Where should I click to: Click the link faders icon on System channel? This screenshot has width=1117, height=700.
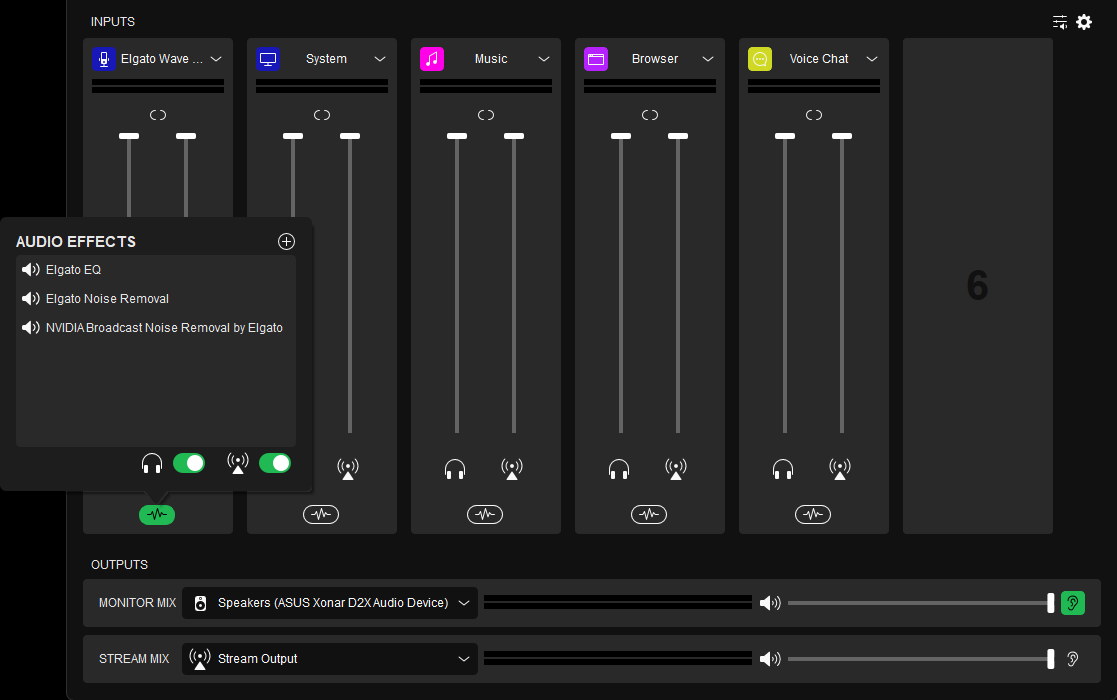coord(322,115)
